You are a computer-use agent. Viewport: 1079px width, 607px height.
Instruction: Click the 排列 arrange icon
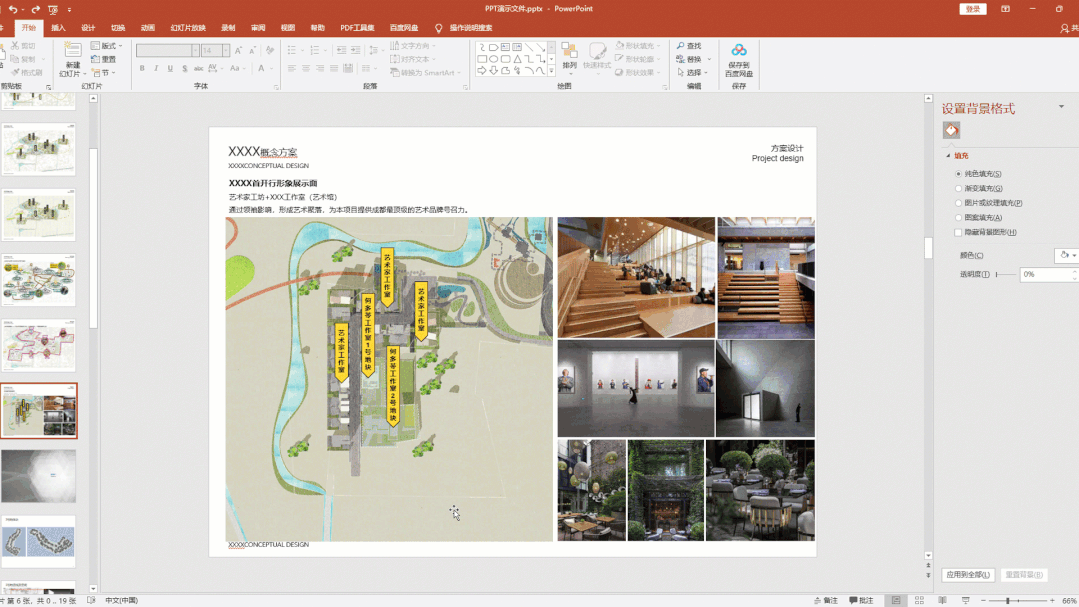coord(569,51)
